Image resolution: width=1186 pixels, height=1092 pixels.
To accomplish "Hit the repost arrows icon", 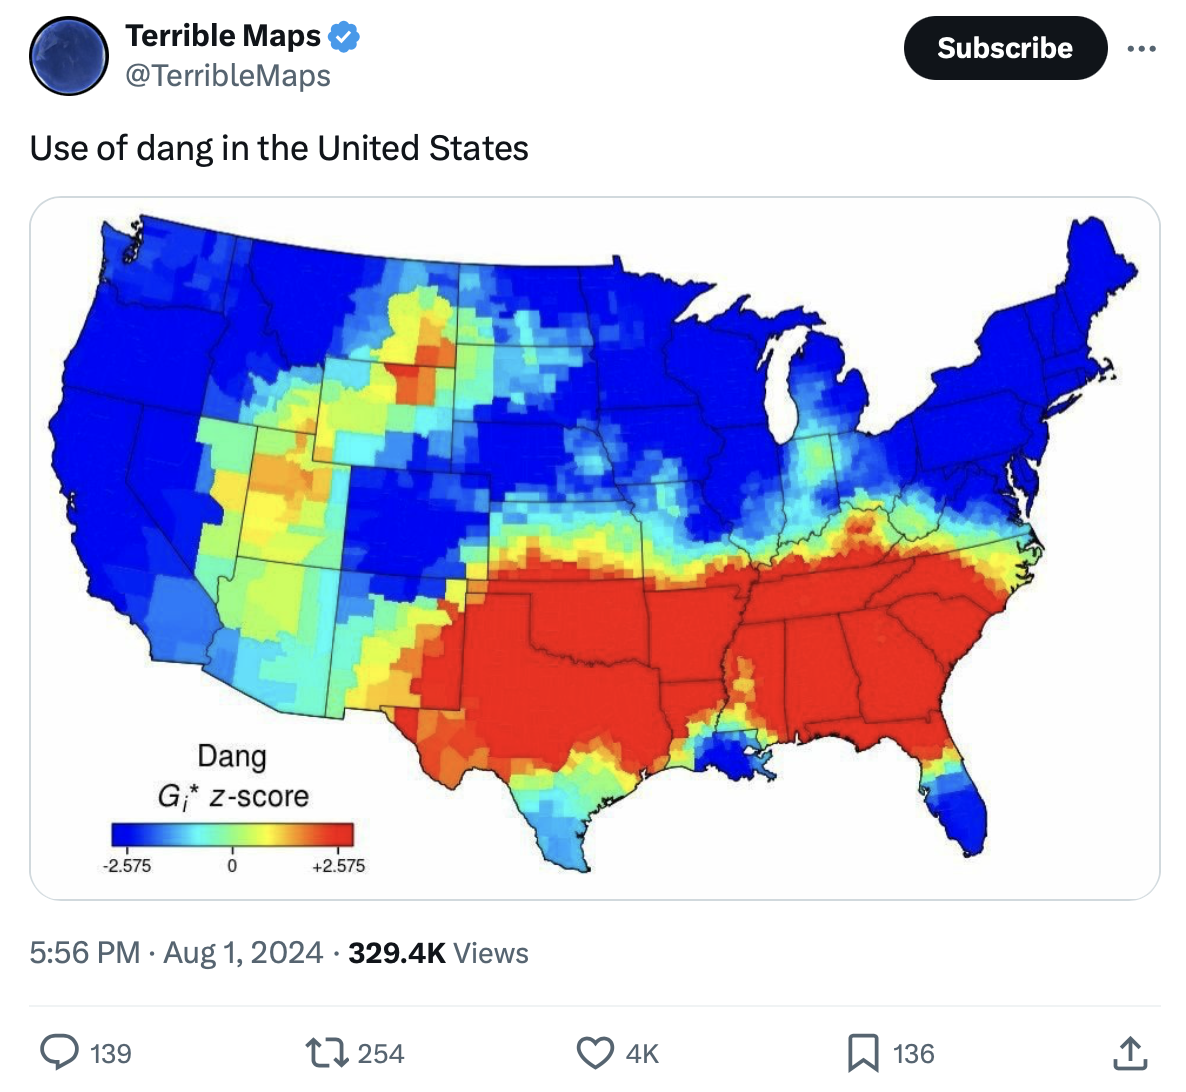I will pyautogui.click(x=326, y=1052).
